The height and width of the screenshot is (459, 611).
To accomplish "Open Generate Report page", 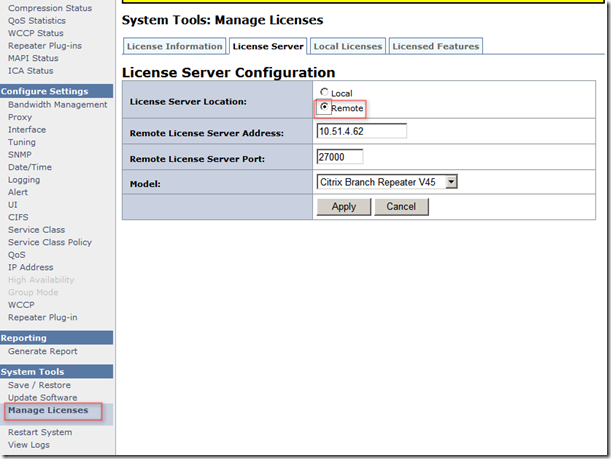I will point(43,351).
